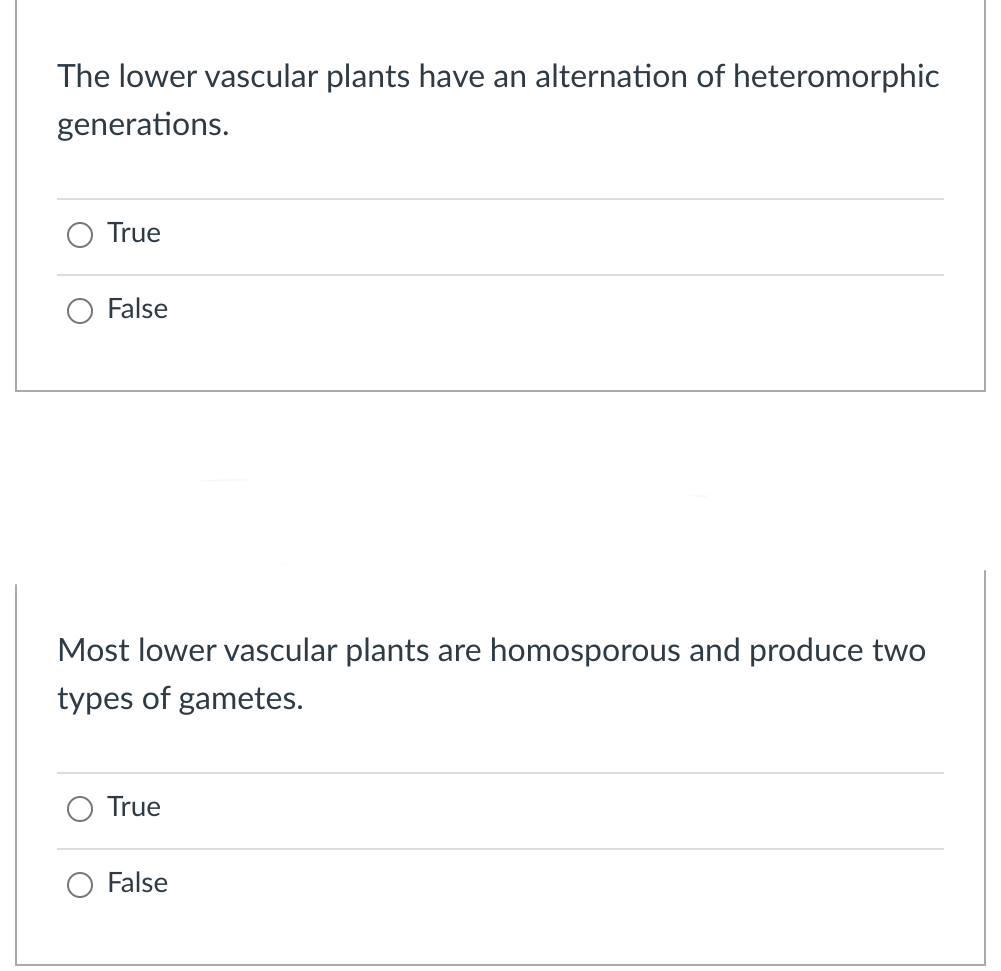Select False radio button for homosporous question
The height and width of the screenshot is (971, 1001).
click(x=80, y=885)
